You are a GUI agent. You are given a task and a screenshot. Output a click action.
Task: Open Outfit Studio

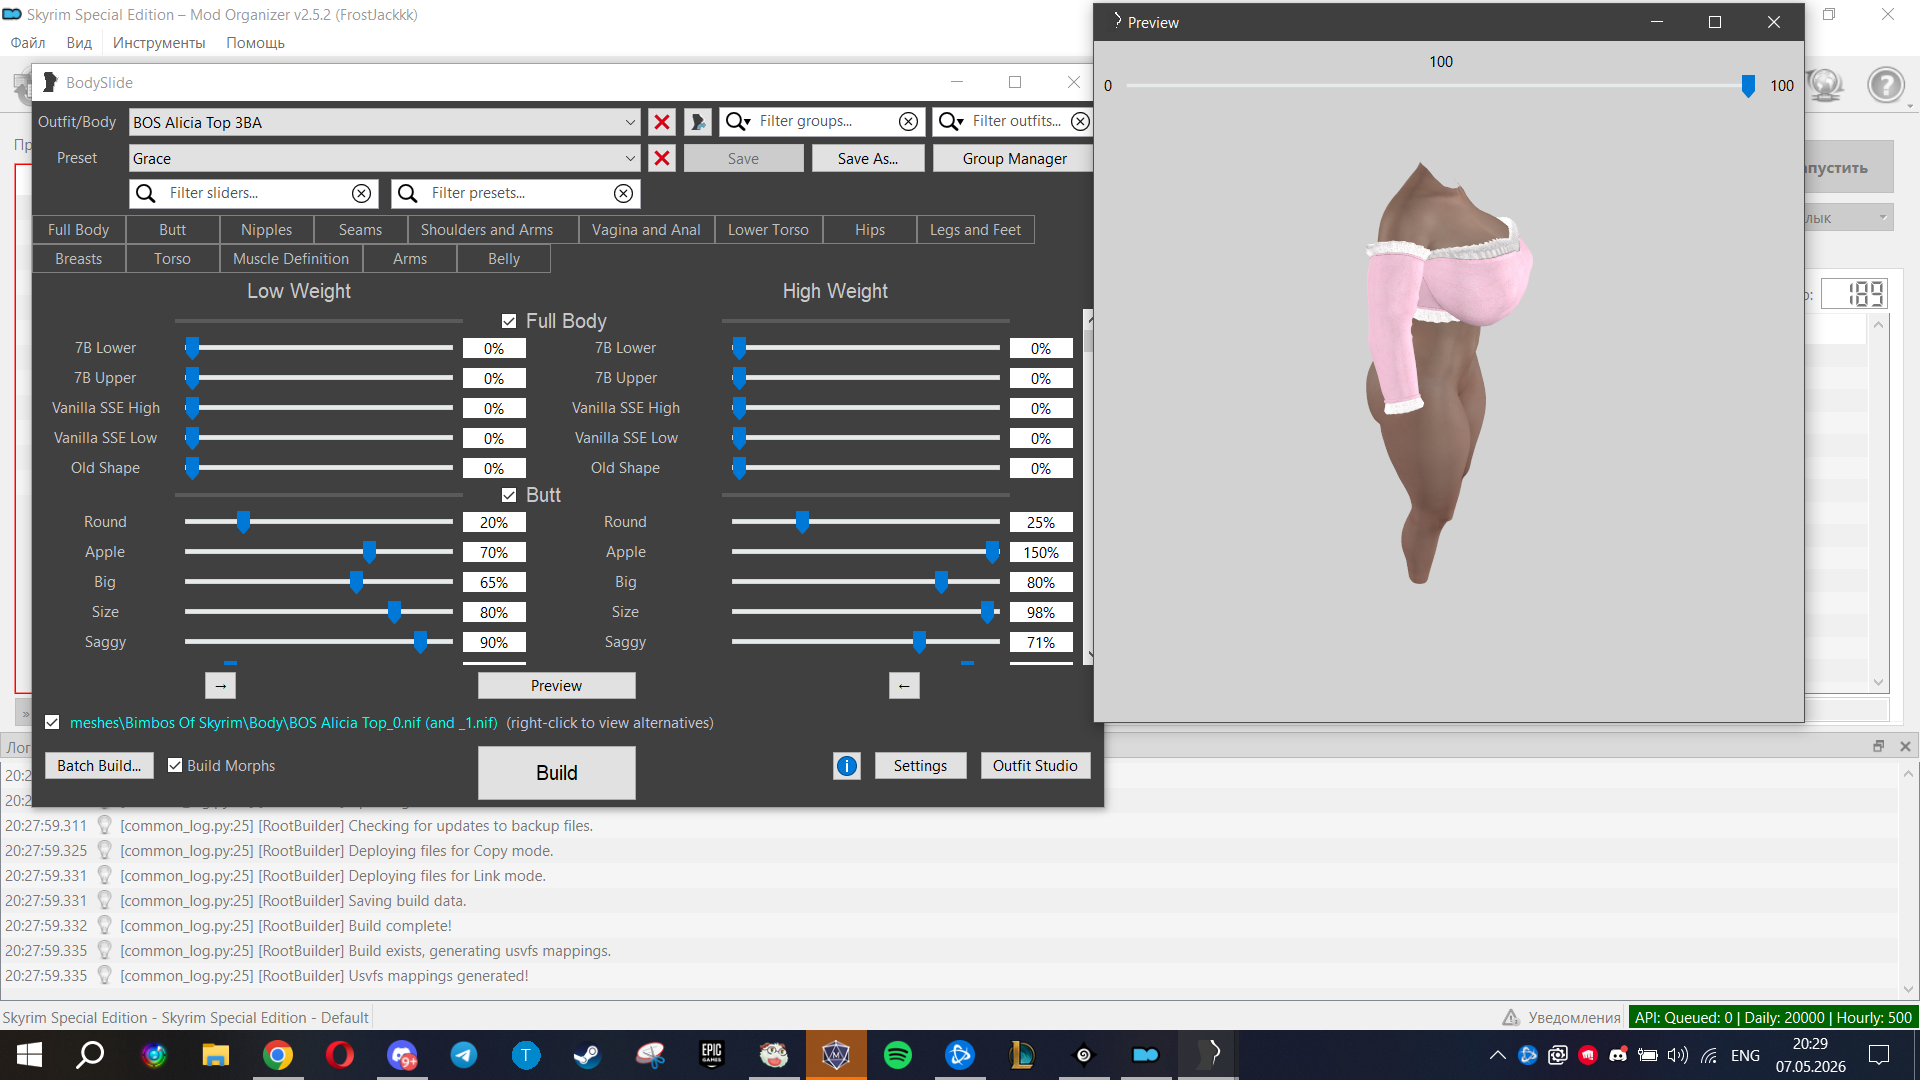pos(1035,766)
